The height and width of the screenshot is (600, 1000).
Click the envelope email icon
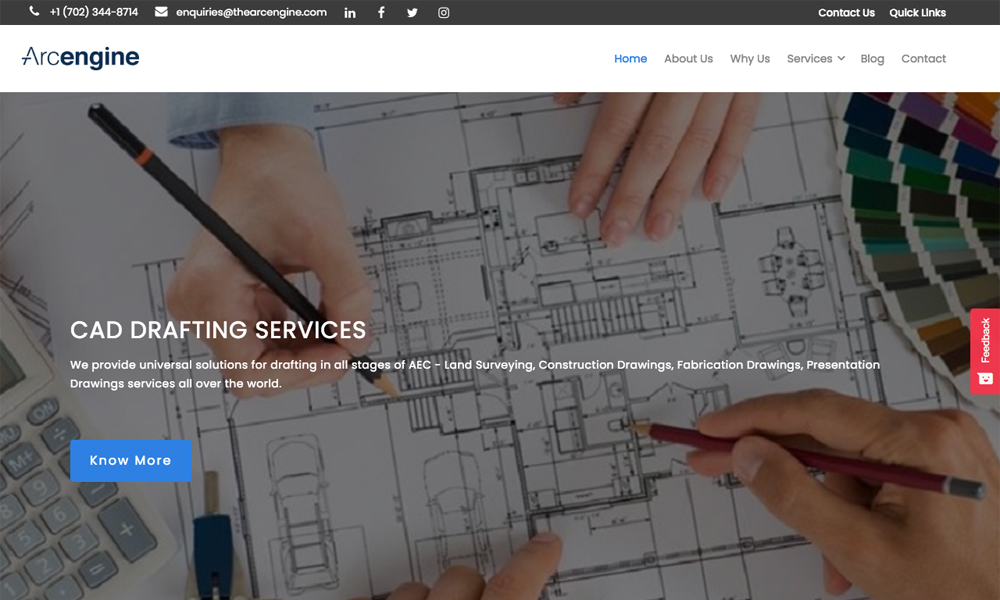[161, 12]
